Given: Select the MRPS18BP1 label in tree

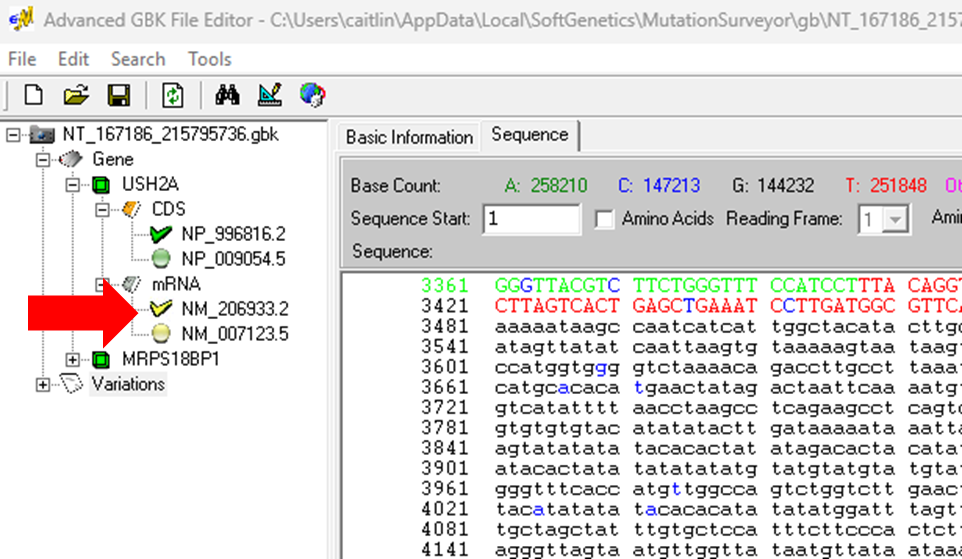Looking at the screenshot, I should coord(171,359).
